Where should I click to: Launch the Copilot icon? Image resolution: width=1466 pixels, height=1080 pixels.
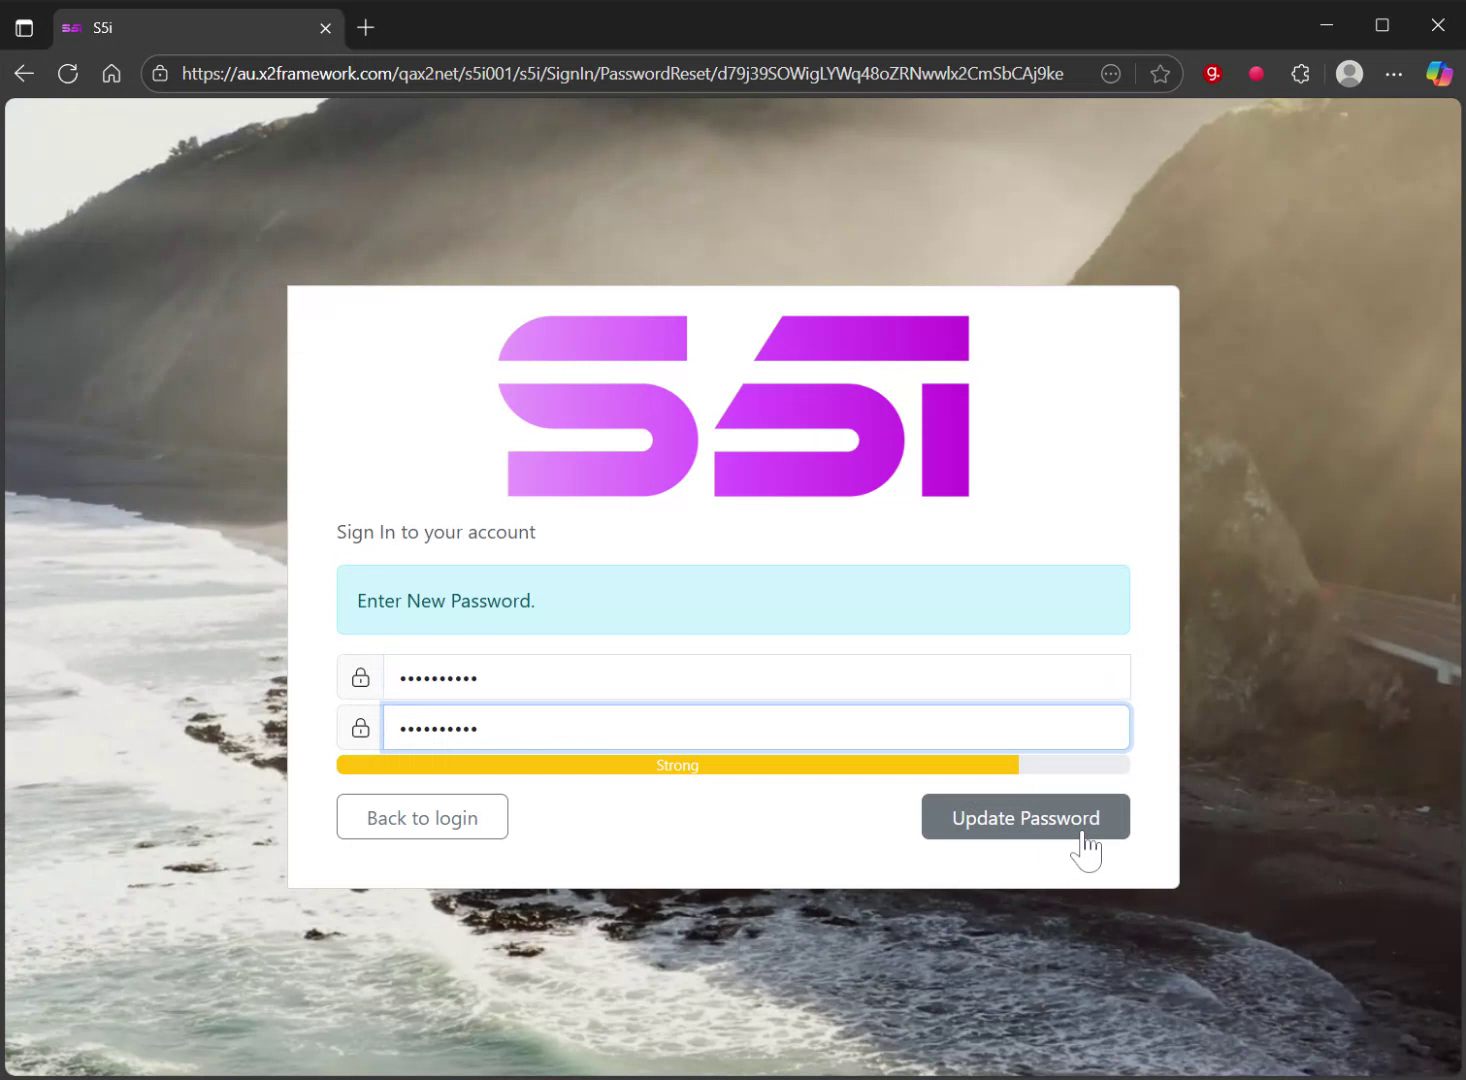(1439, 73)
